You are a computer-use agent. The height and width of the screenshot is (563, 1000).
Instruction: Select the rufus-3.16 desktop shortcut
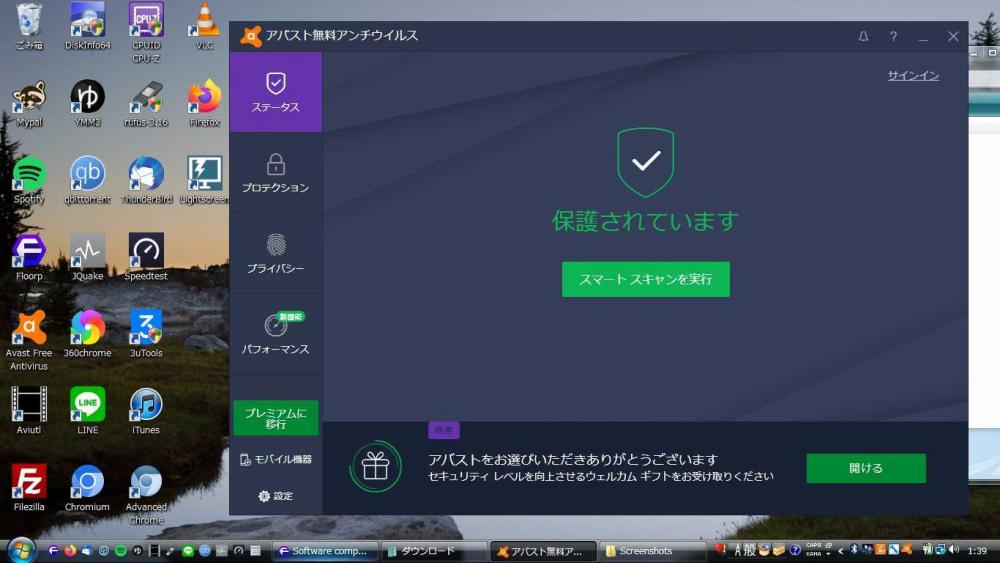[146, 103]
